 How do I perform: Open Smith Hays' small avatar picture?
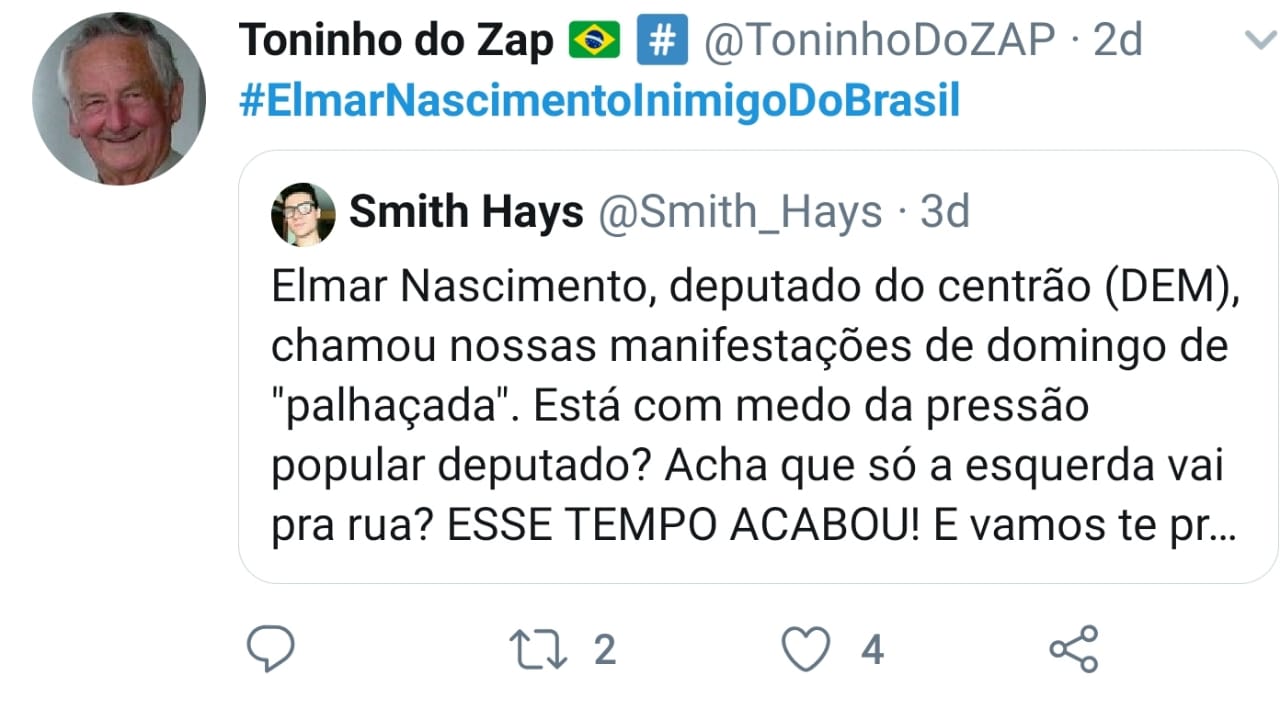[303, 214]
